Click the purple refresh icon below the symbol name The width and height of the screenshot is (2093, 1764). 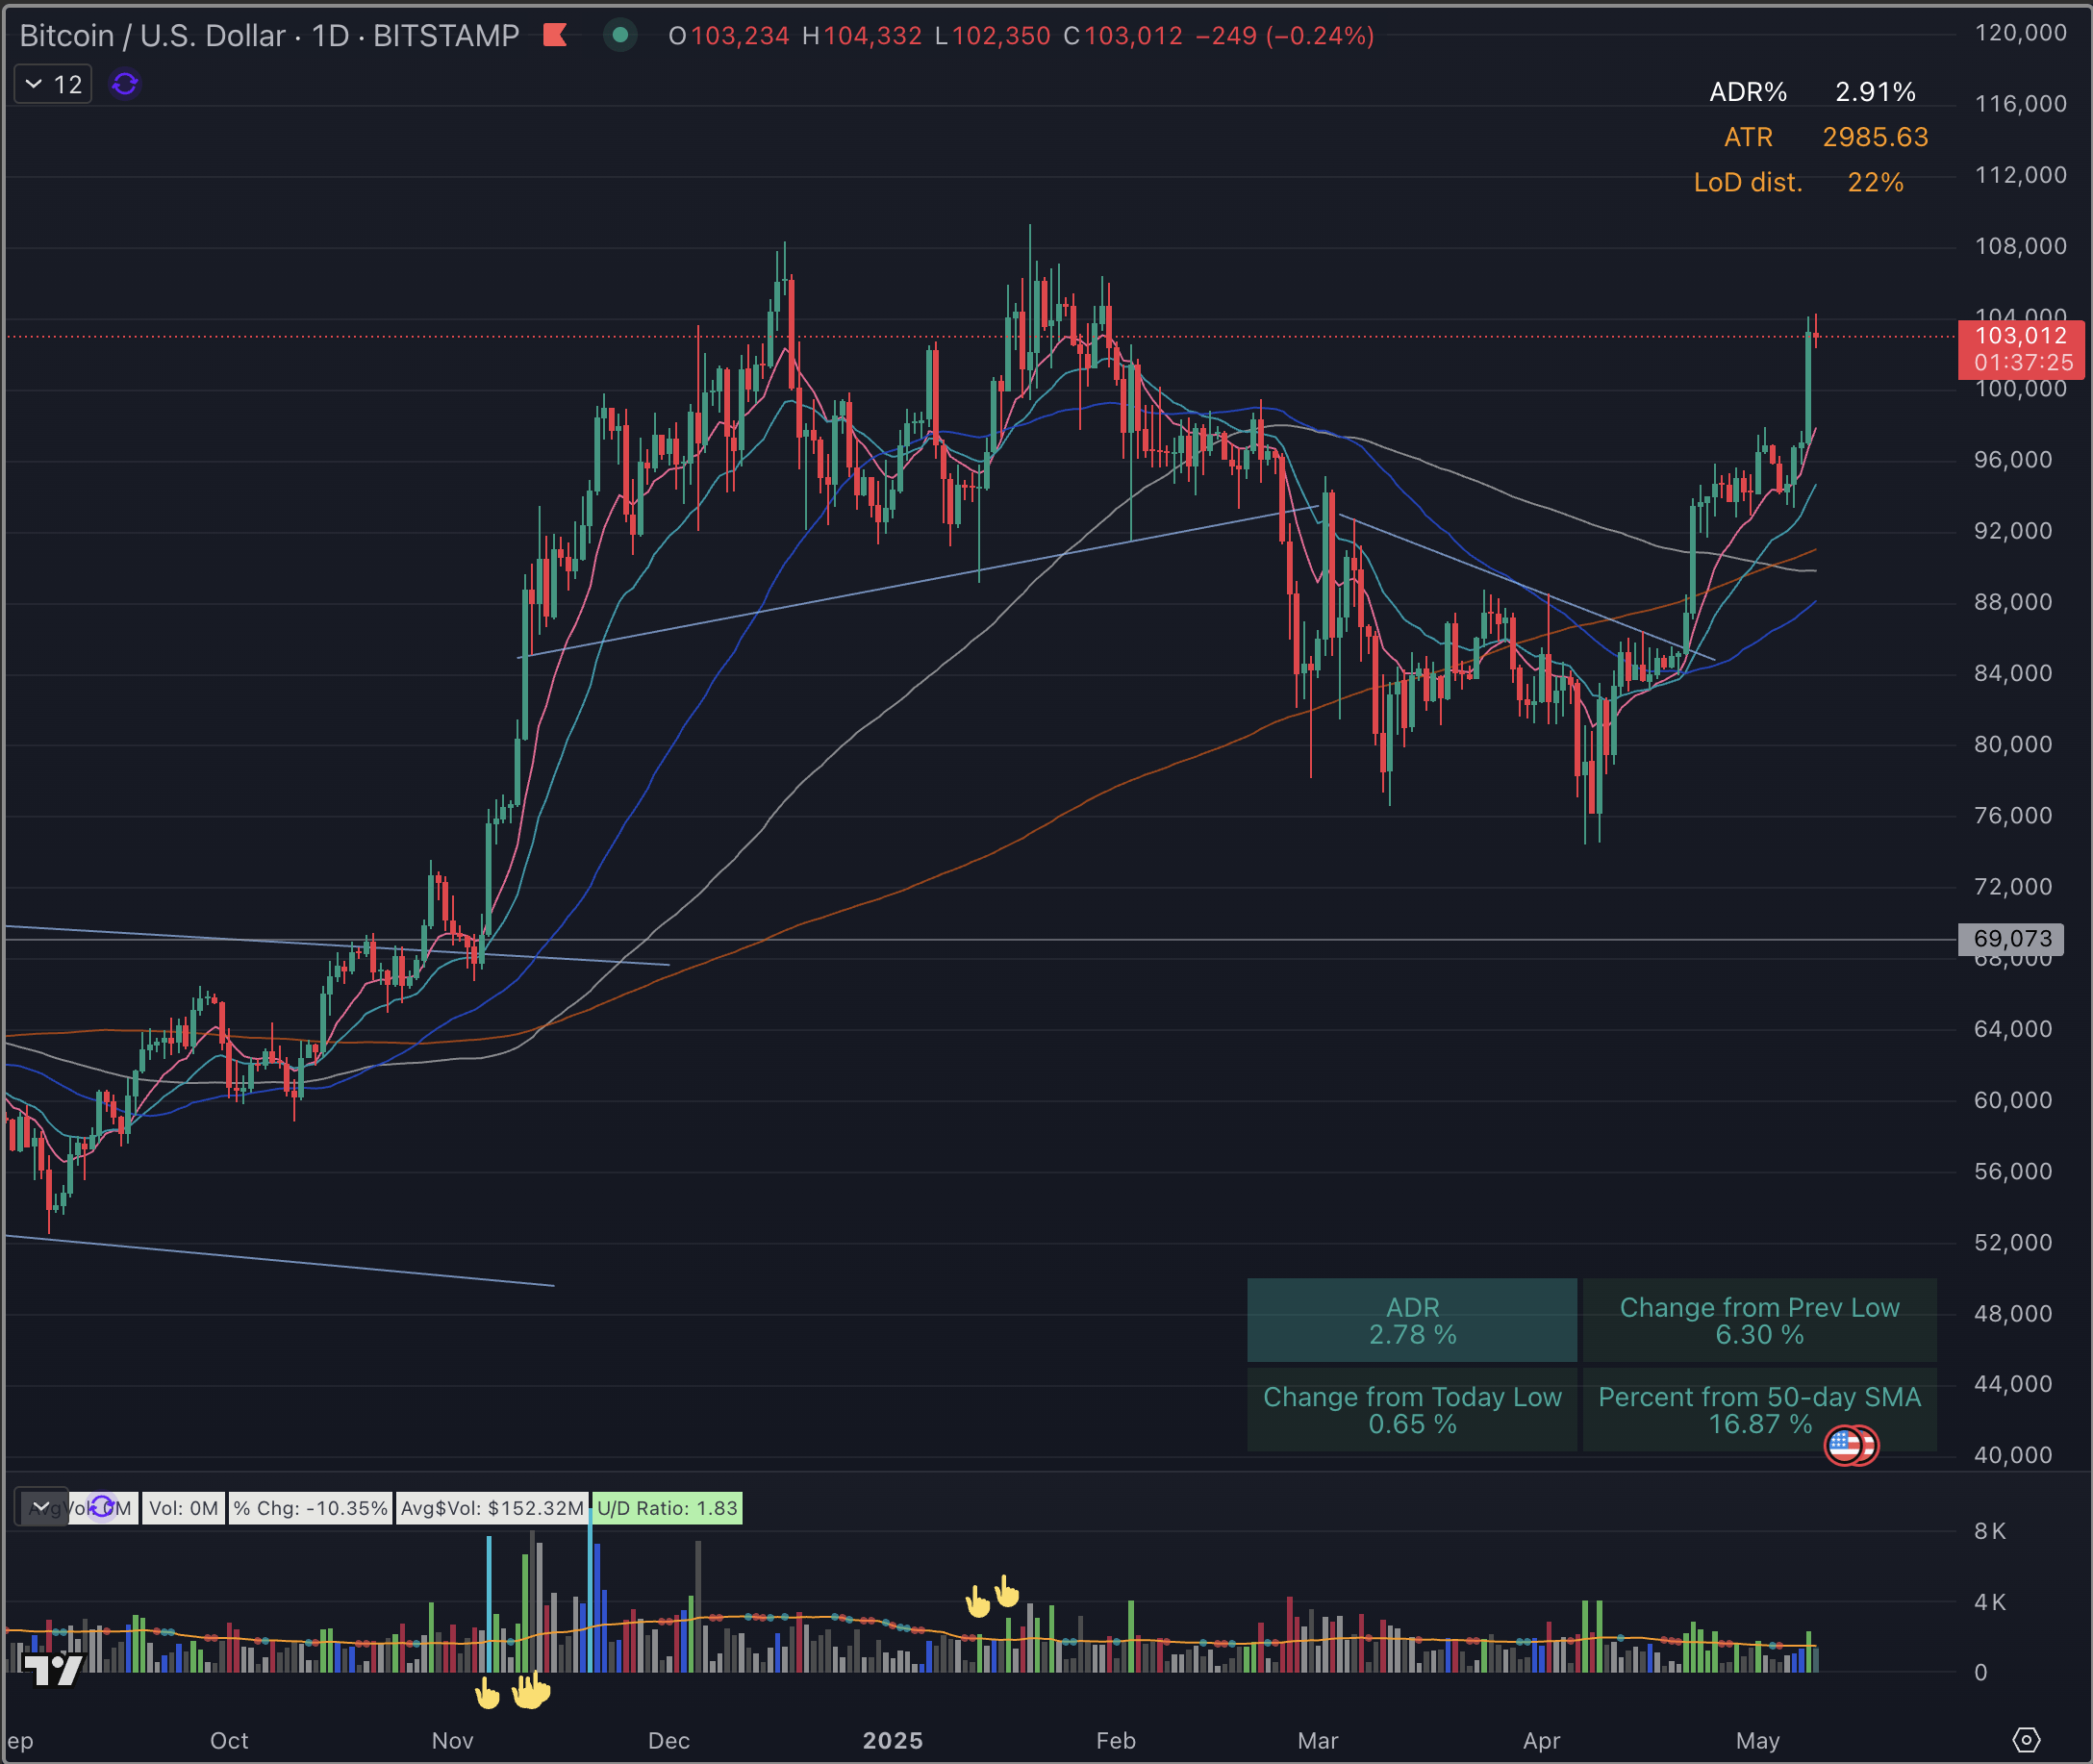click(x=122, y=83)
